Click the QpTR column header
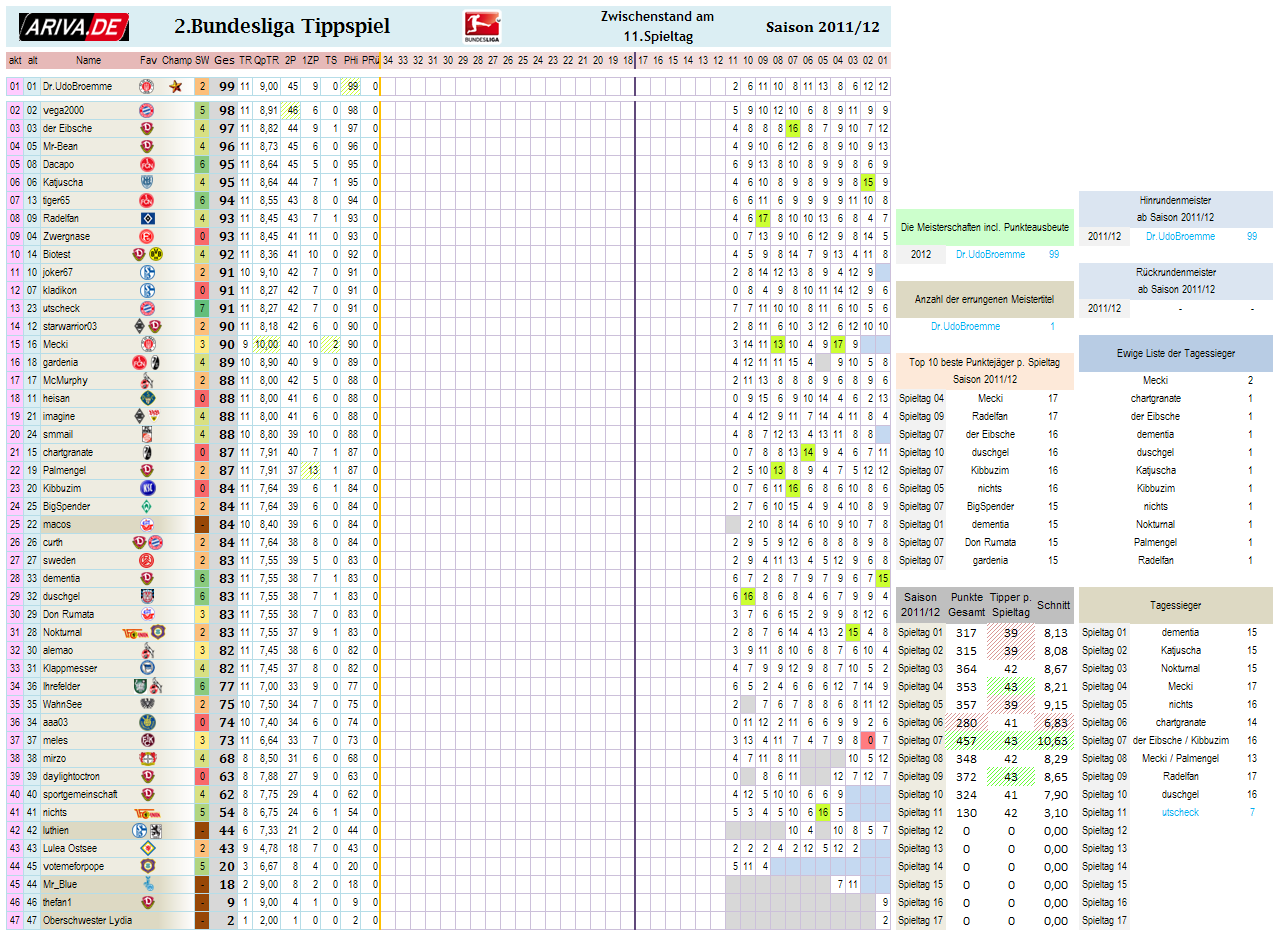The width and height of the screenshot is (1273, 930). [267, 61]
